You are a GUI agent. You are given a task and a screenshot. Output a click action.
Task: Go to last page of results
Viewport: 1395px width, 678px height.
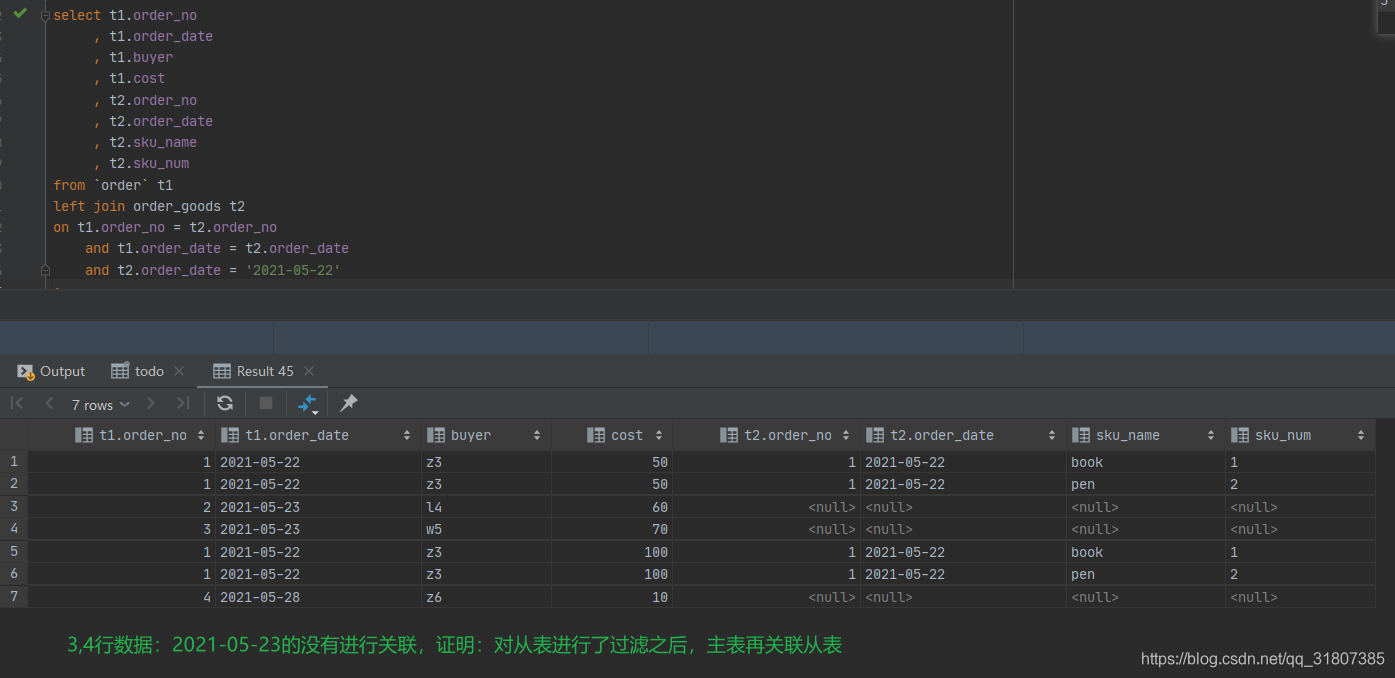pos(183,403)
